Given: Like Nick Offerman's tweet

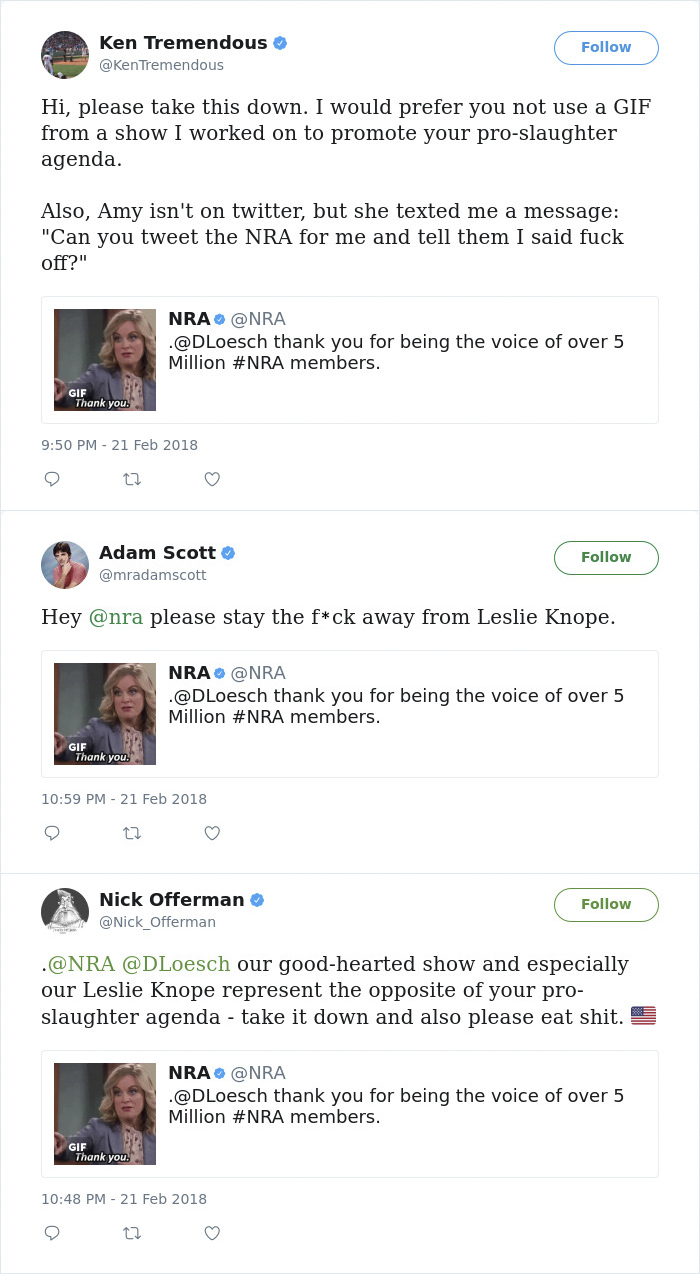Looking at the screenshot, I should (212, 1233).
